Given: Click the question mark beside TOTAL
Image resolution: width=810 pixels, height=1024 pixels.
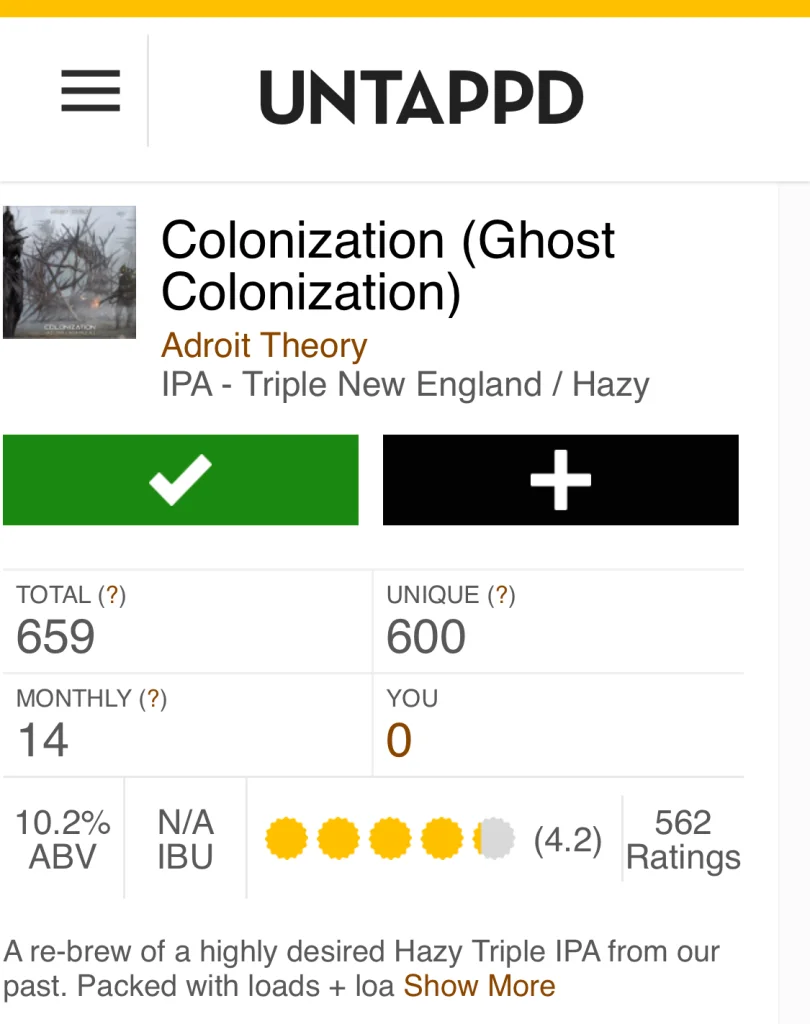Looking at the screenshot, I should coord(112,596).
